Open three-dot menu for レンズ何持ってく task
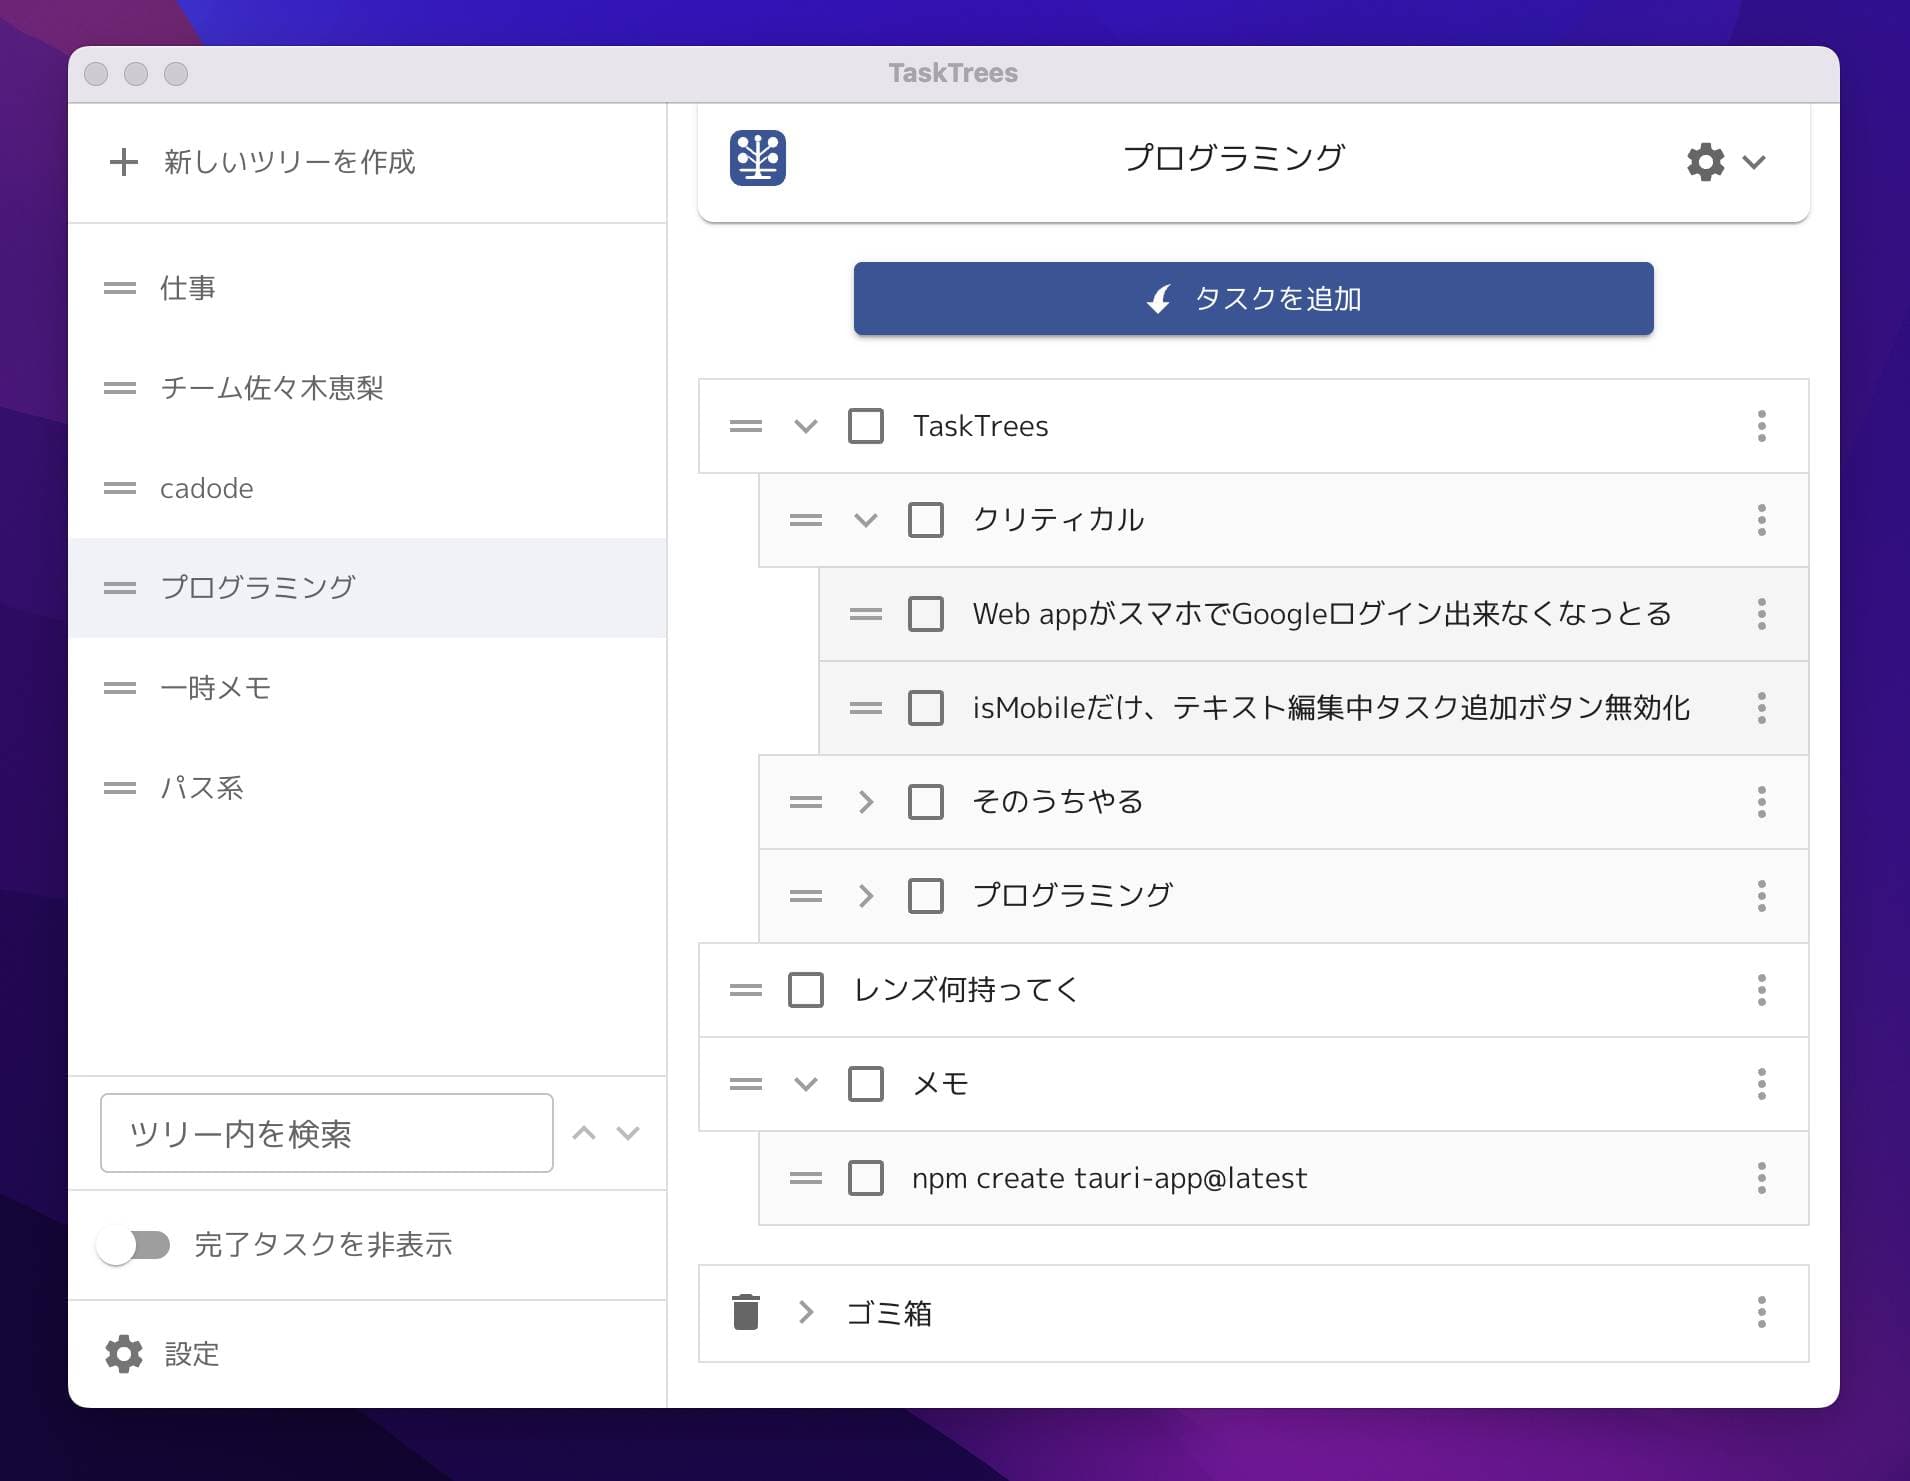The image size is (1910, 1481). 1761,990
